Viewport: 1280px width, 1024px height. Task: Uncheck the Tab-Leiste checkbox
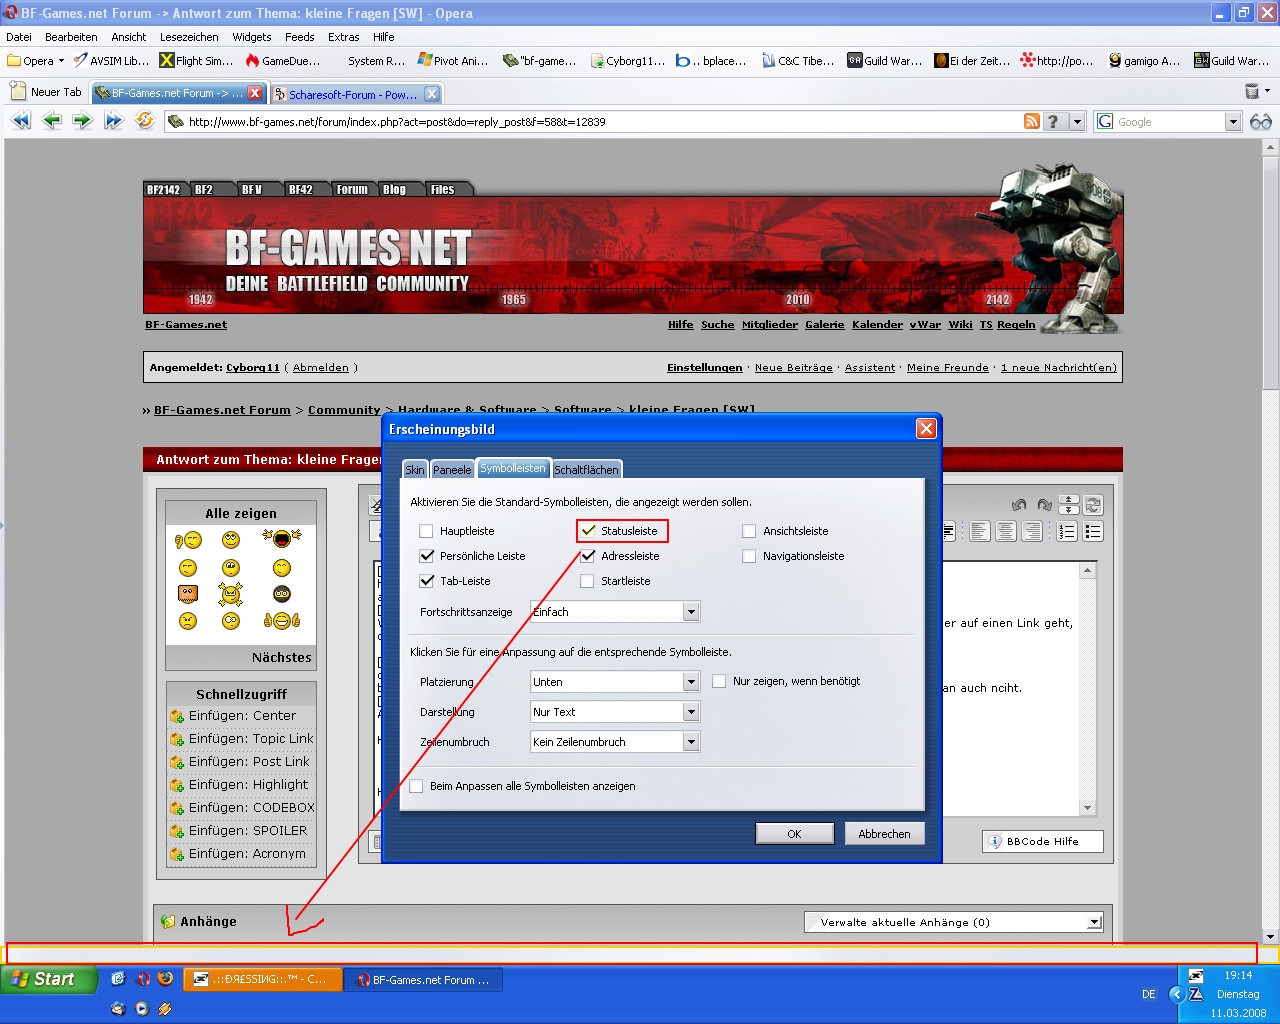tap(427, 581)
